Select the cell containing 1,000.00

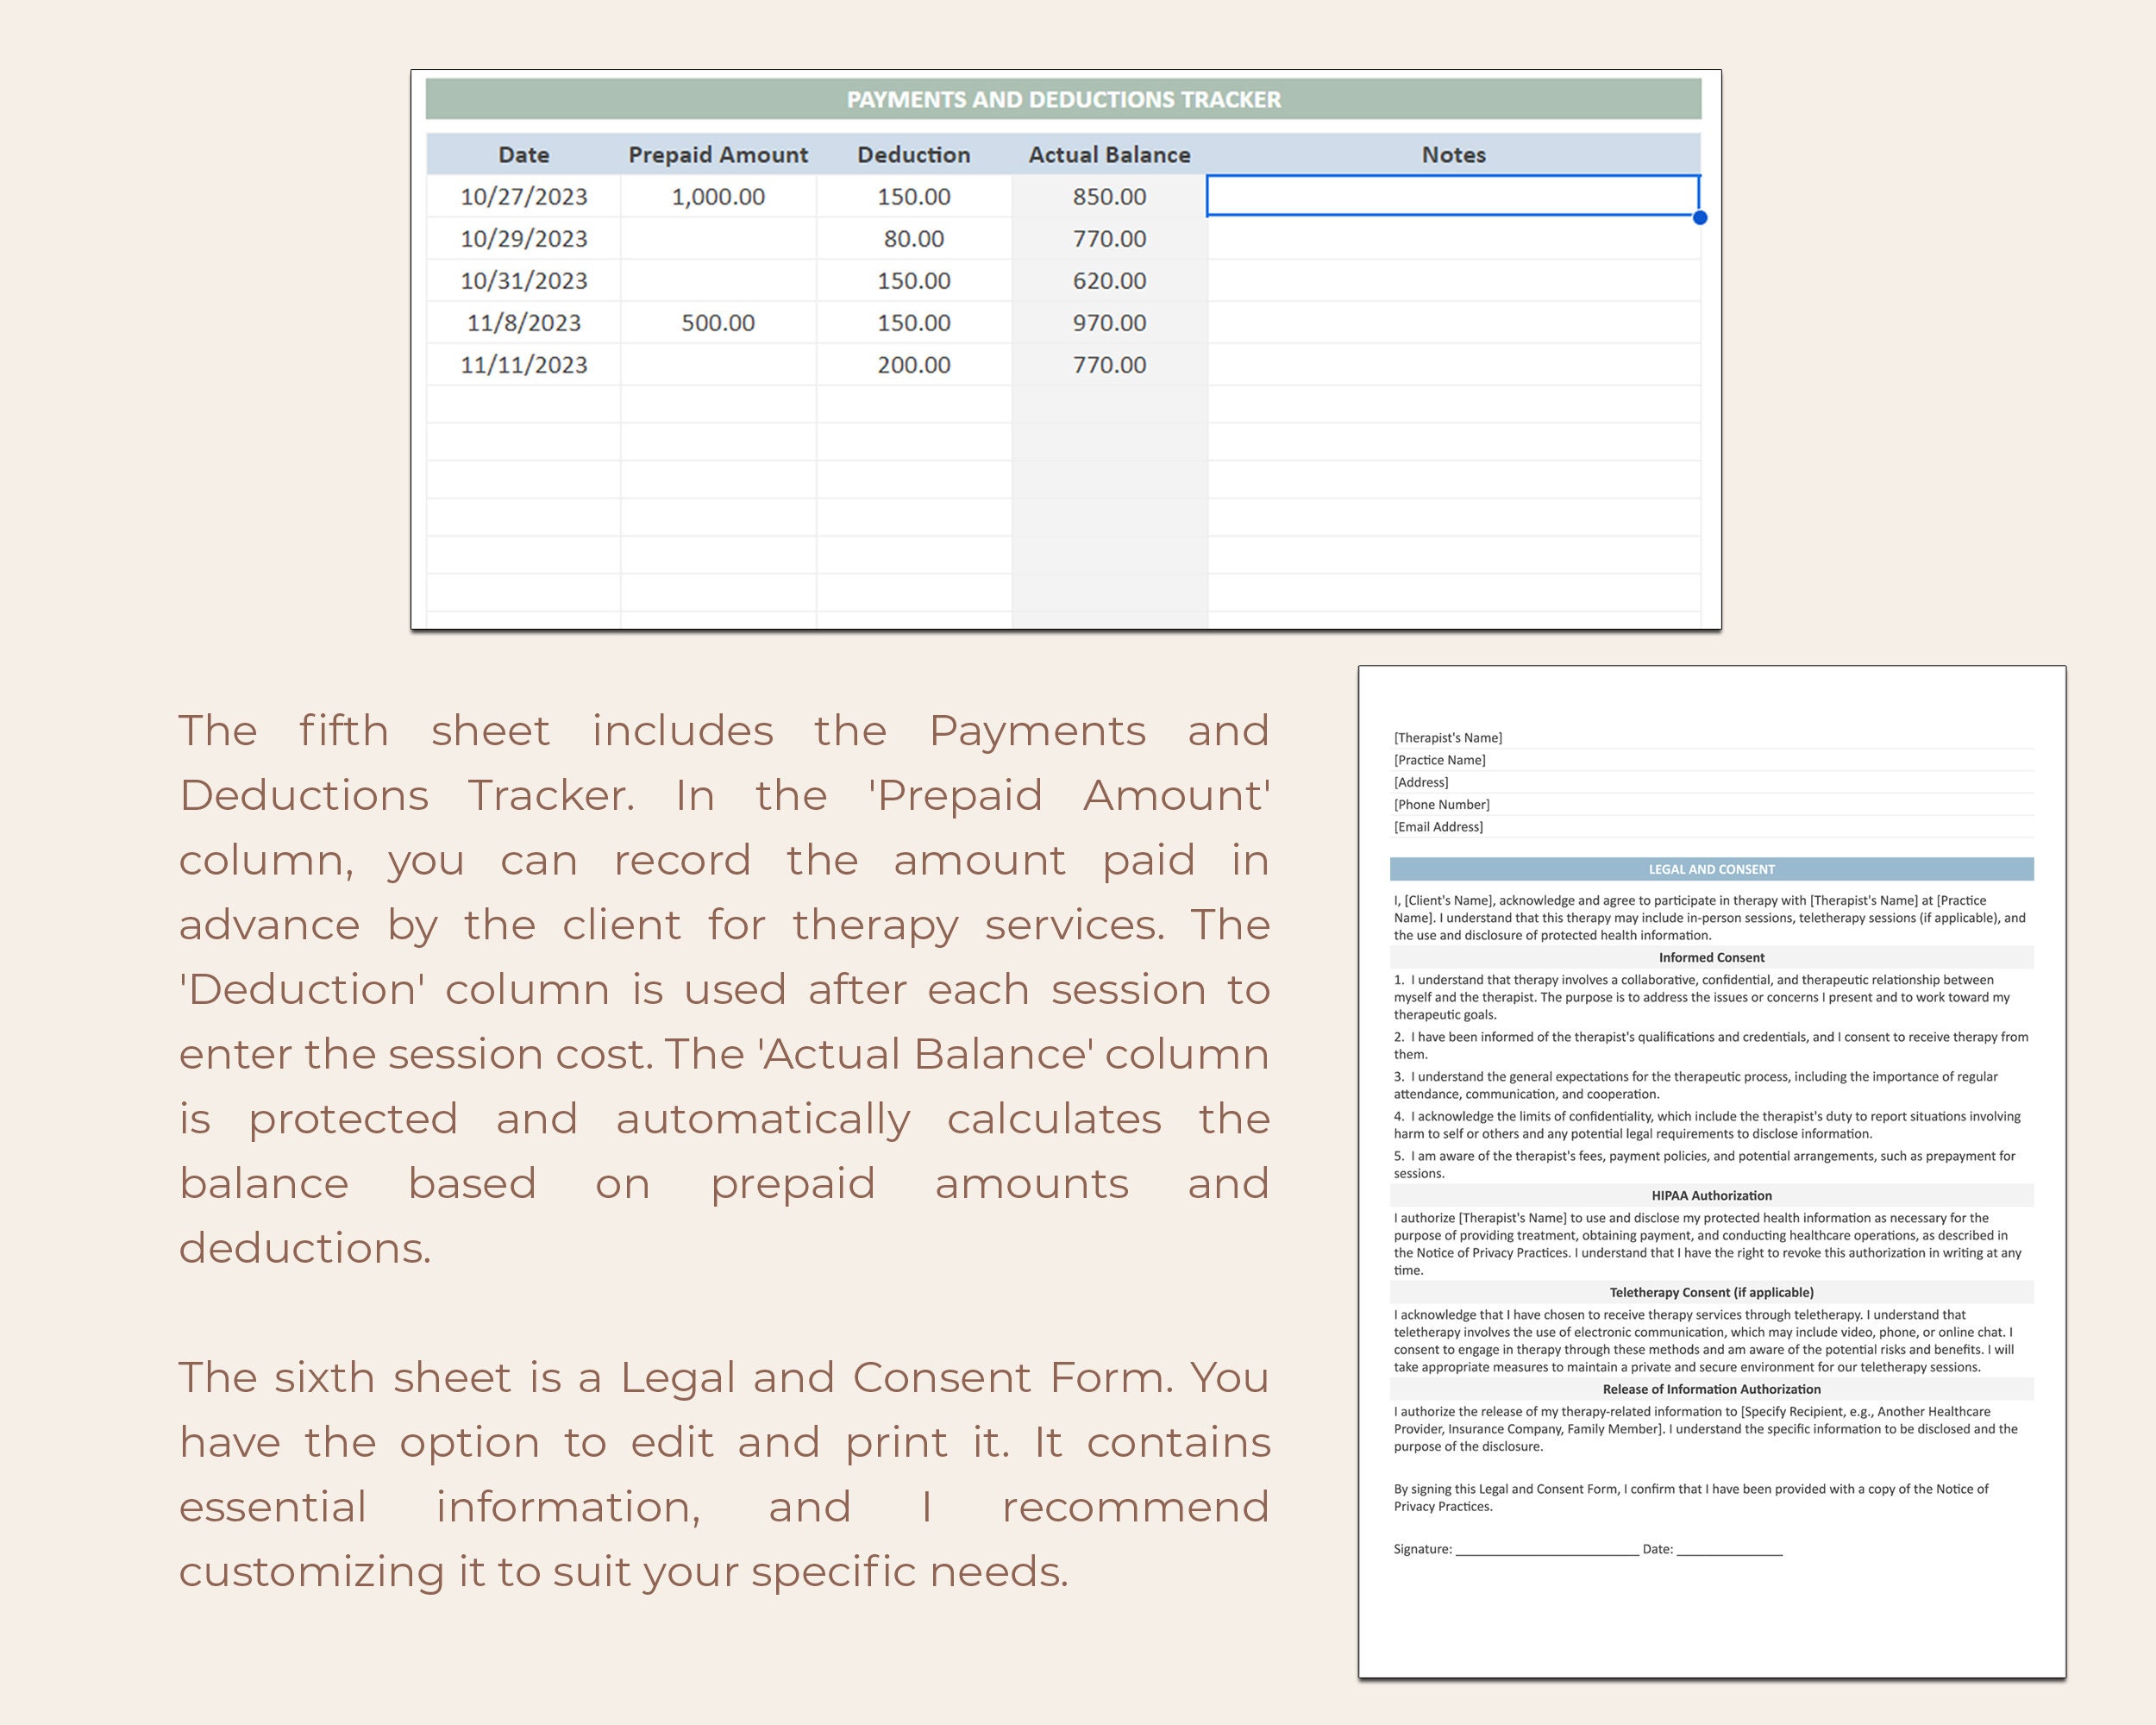[718, 197]
